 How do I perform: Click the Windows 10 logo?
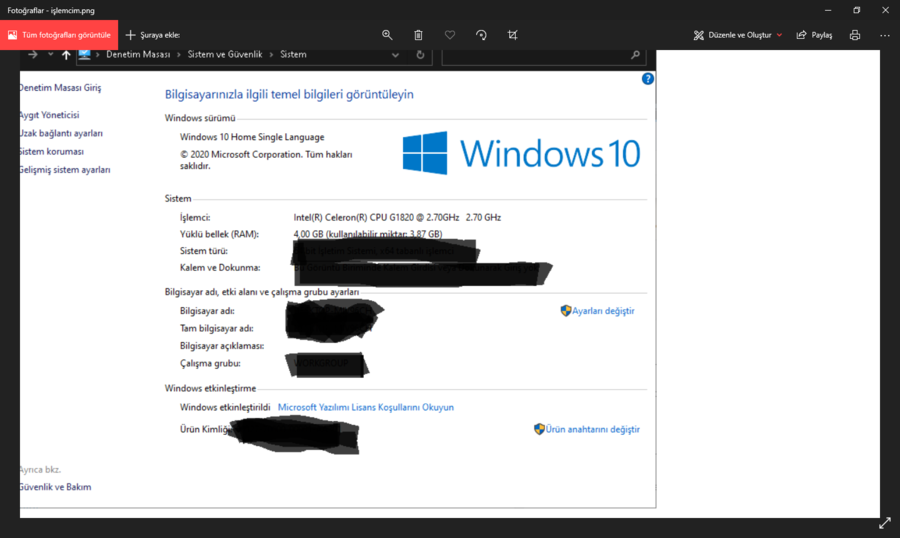click(521, 153)
